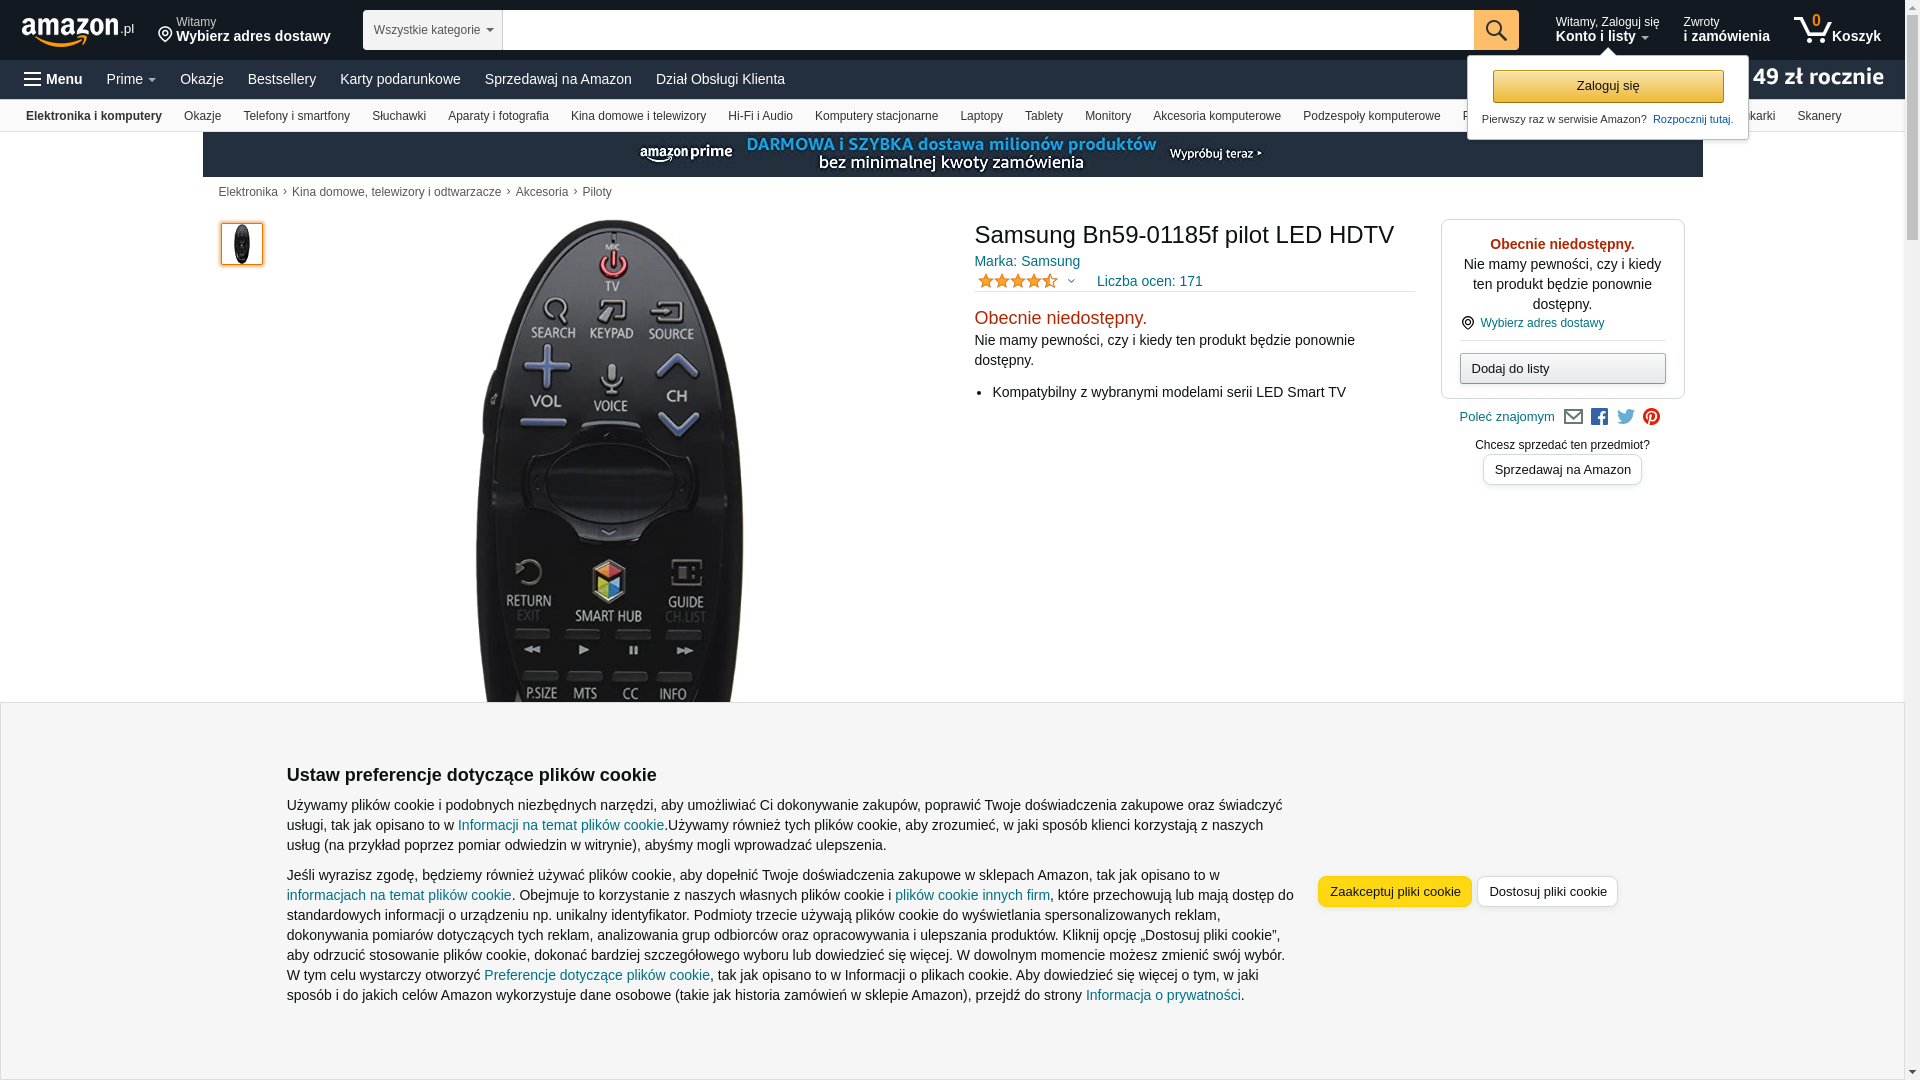The height and width of the screenshot is (1080, 1920).
Task: Click Zaakceptuj pliki cookie button
Action: tap(1395, 891)
